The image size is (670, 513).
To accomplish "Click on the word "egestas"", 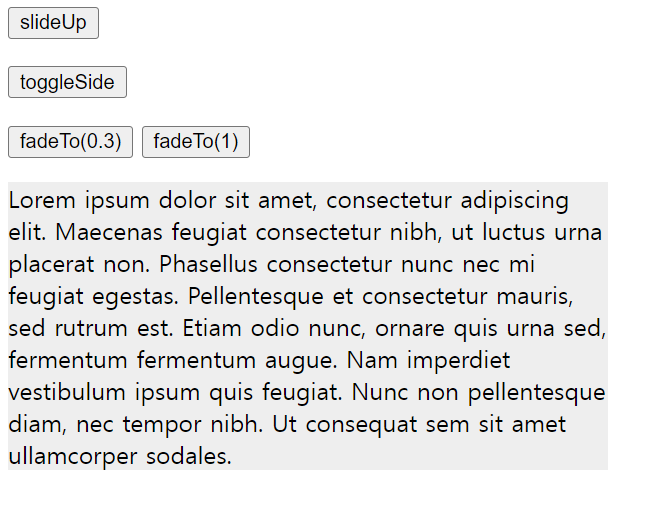I will (135, 298).
